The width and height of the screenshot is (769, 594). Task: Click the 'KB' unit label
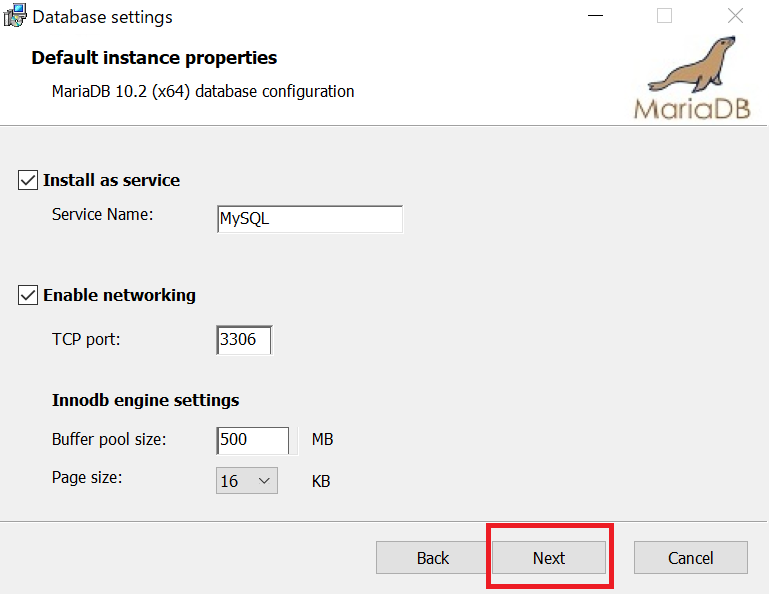(x=321, y=481)
